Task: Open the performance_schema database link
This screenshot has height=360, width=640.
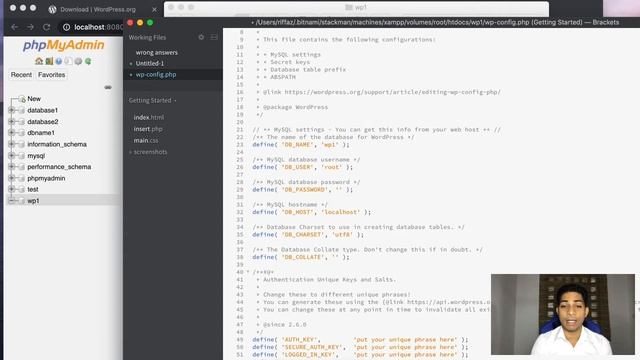Action: (x=59, y=167)
